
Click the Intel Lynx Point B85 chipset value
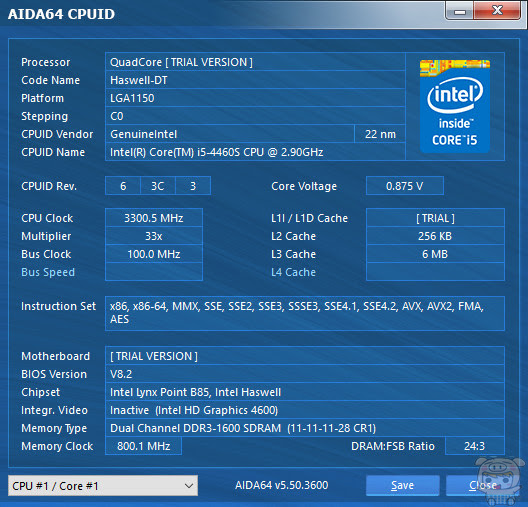pyautogui.click(x=305, y=392)
